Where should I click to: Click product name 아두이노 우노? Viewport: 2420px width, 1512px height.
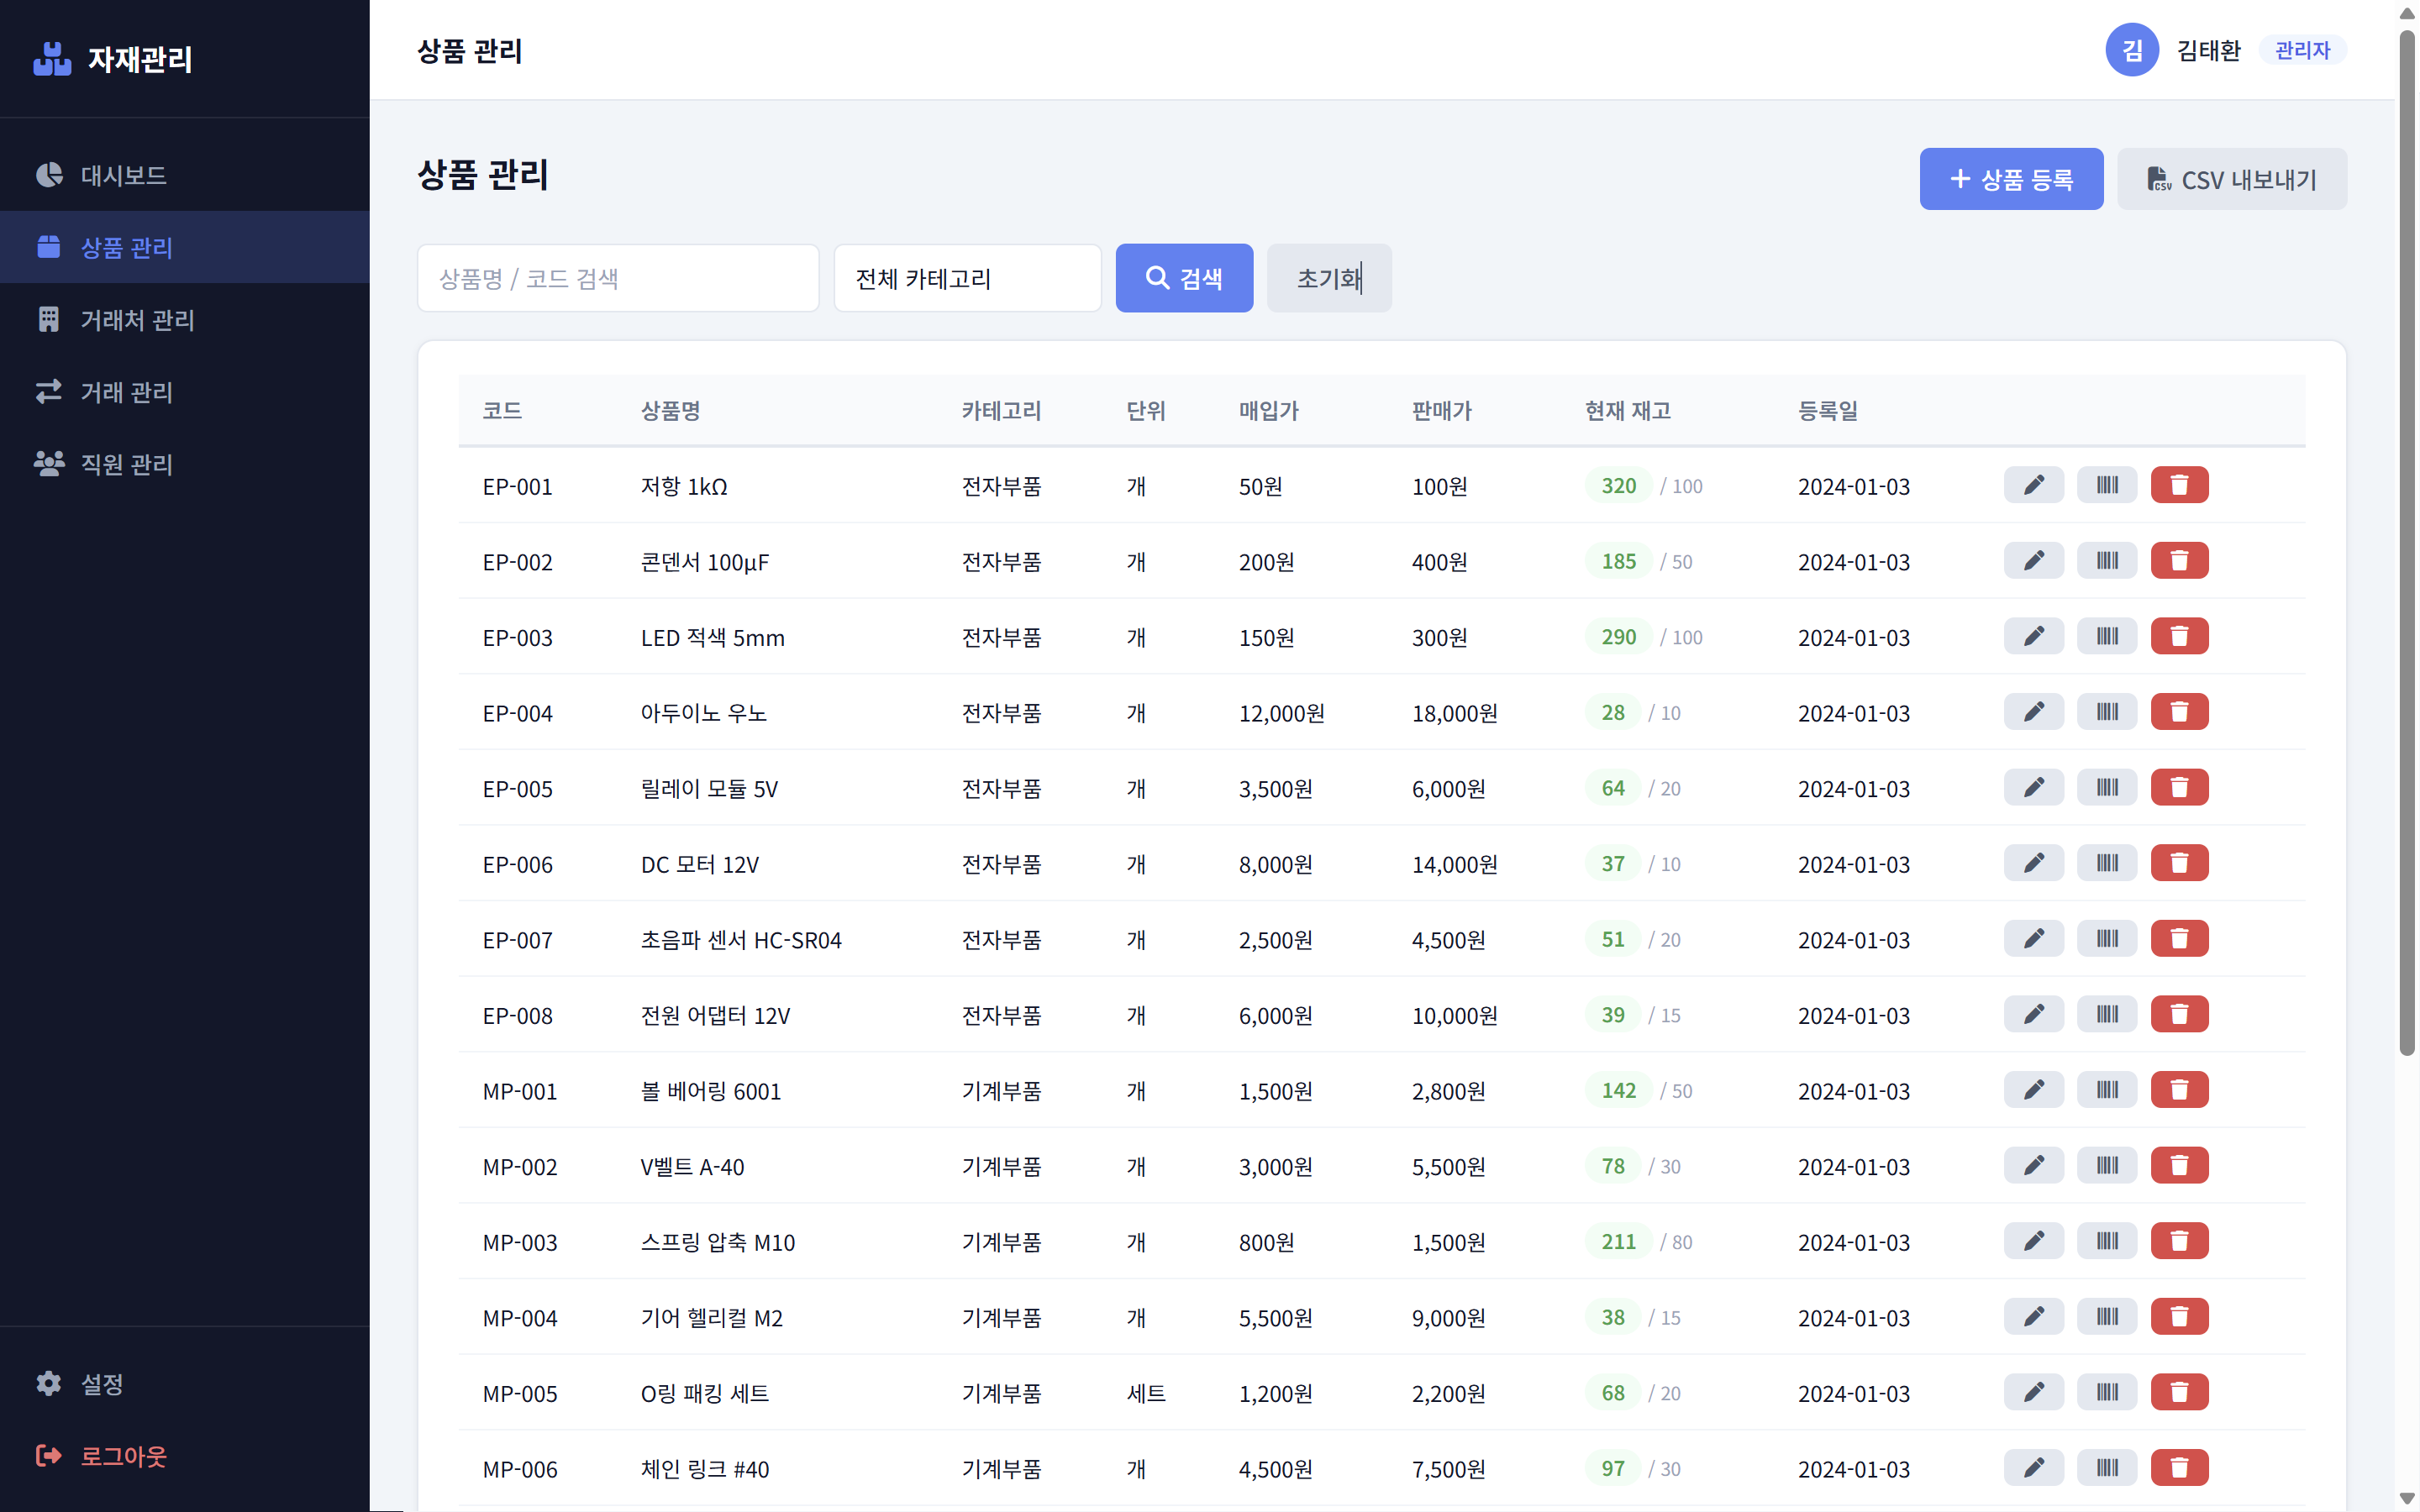703,713
